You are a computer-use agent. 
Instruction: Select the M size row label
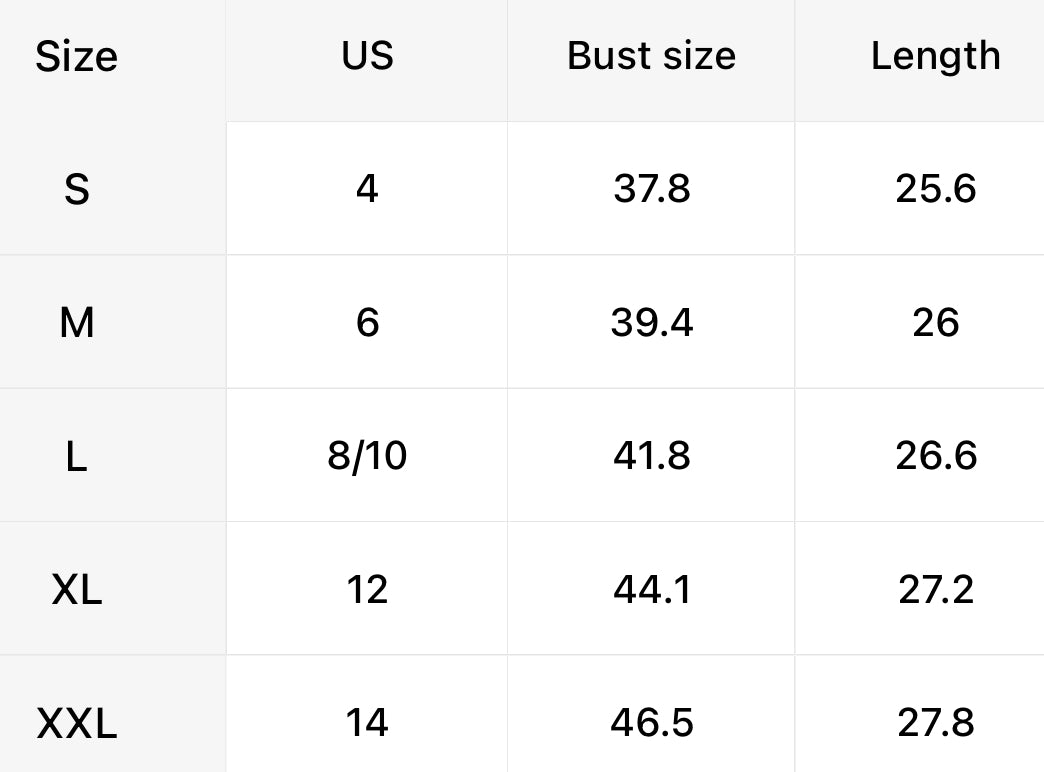coord(77,323)
